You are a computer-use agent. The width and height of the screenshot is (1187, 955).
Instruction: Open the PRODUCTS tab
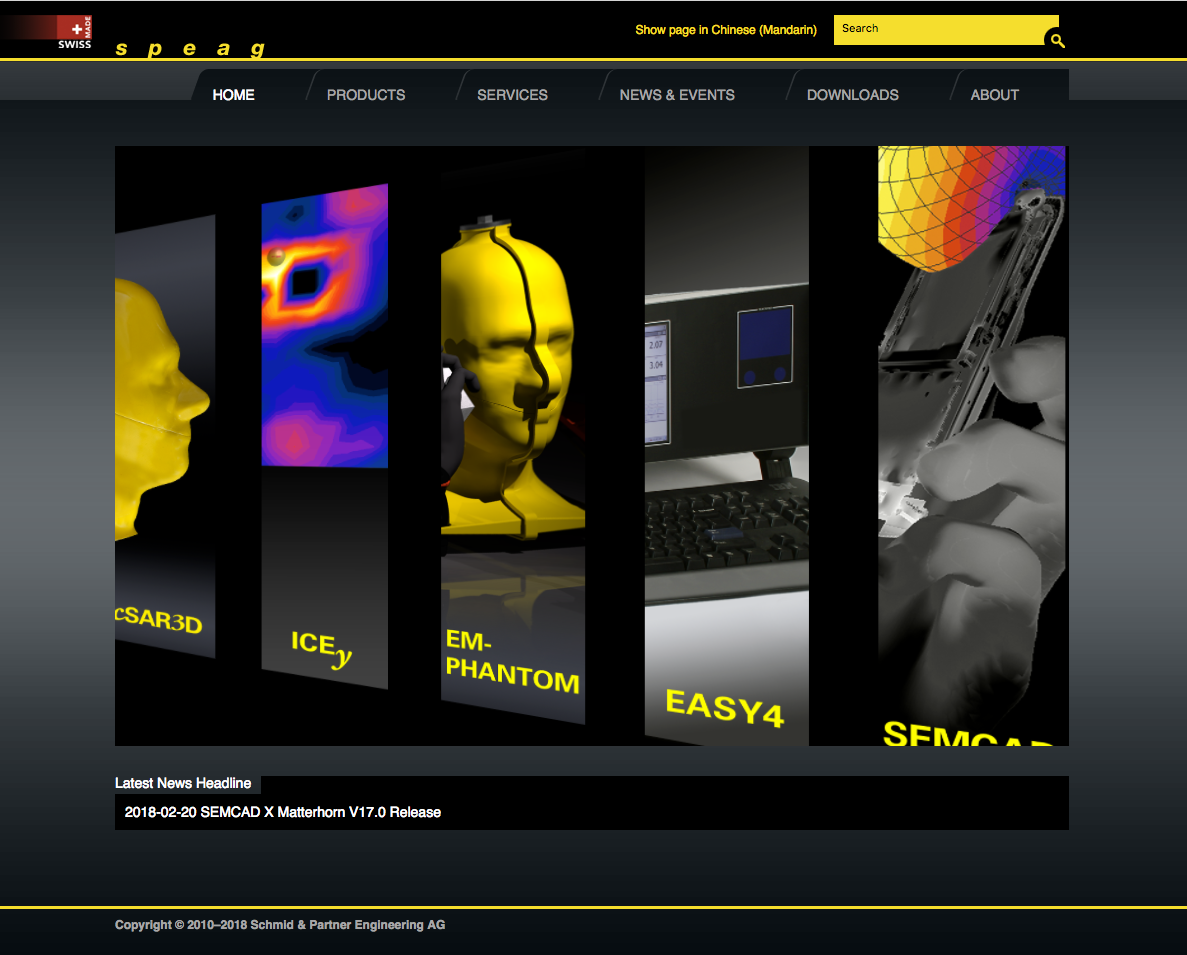coord(366,95)
